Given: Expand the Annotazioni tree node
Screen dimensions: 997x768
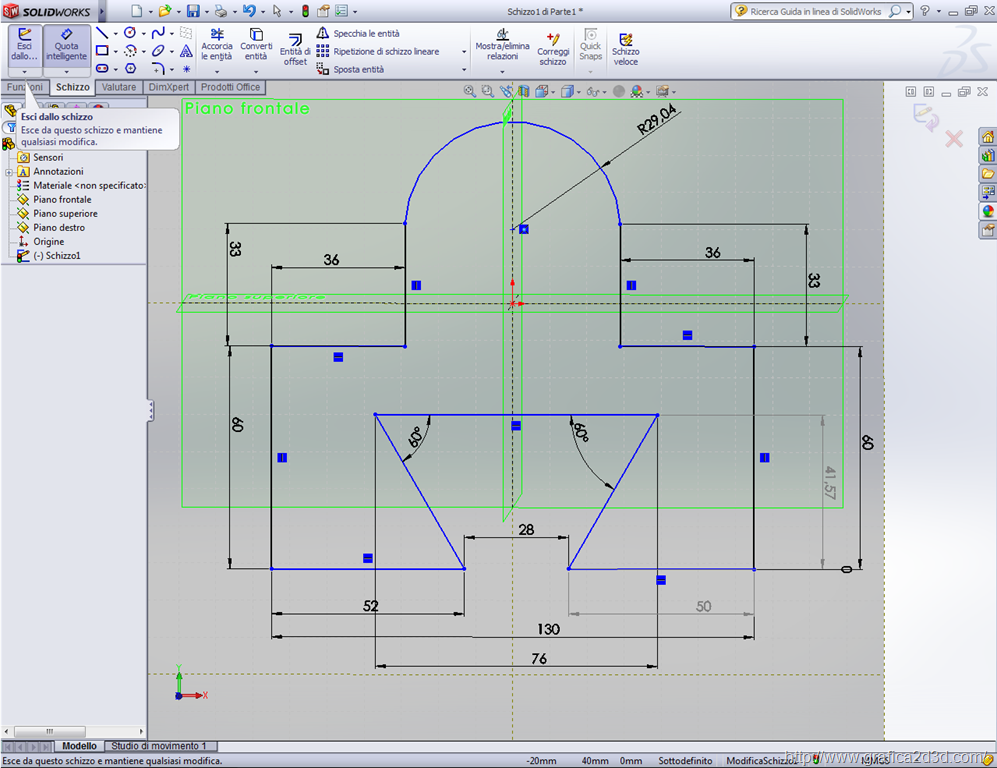Looking at the screenshot, I should coord(9,172).
